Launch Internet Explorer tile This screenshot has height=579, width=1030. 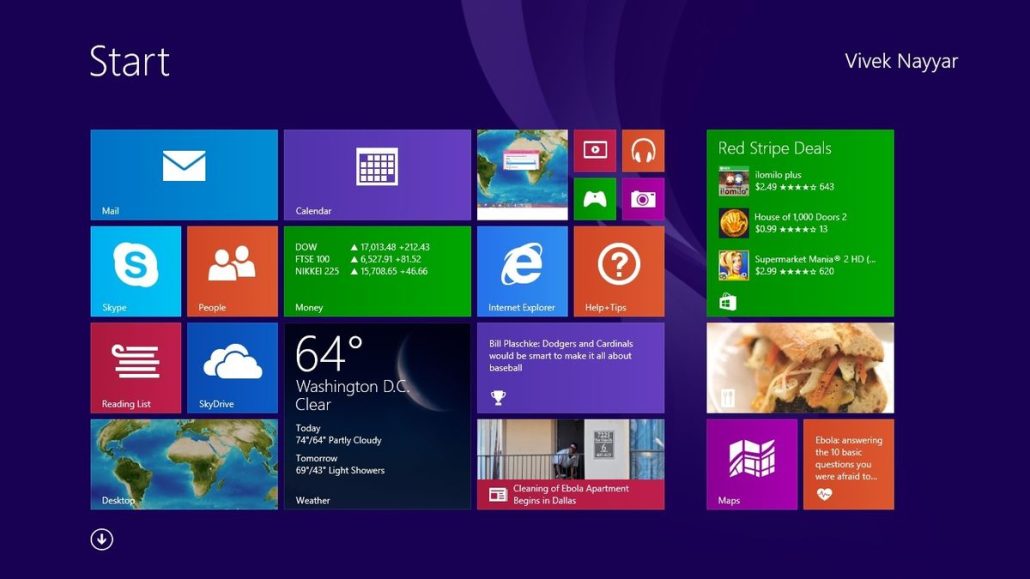tap(522, 271)
